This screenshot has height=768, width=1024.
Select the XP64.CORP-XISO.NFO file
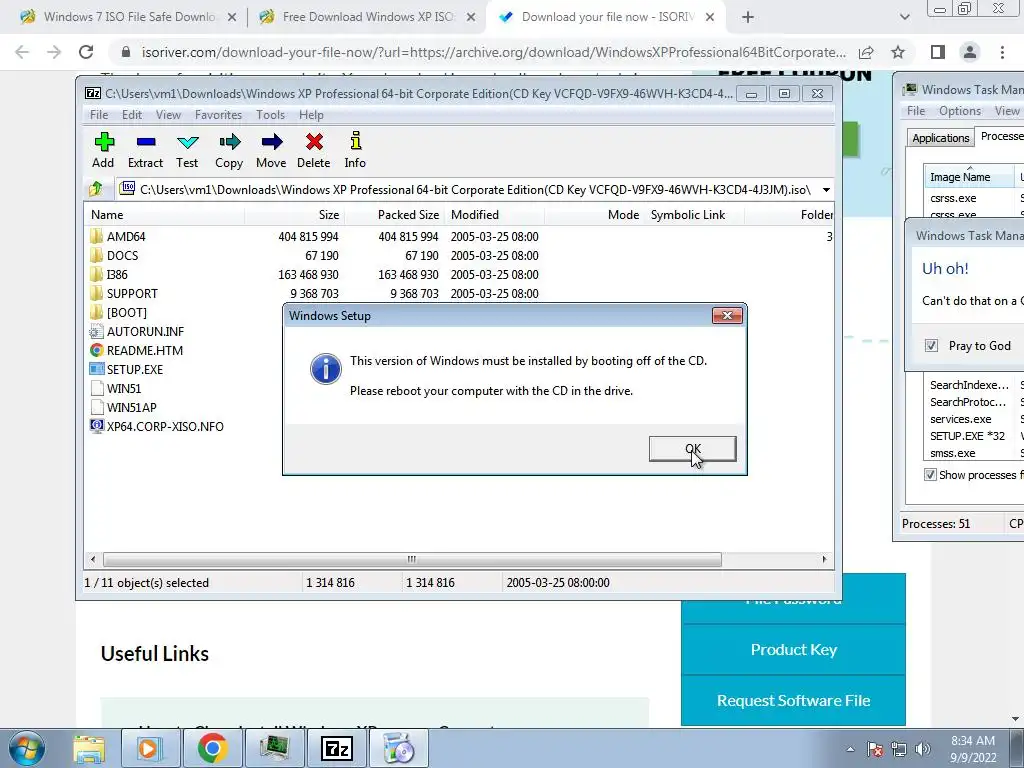(x=165, y=426)
